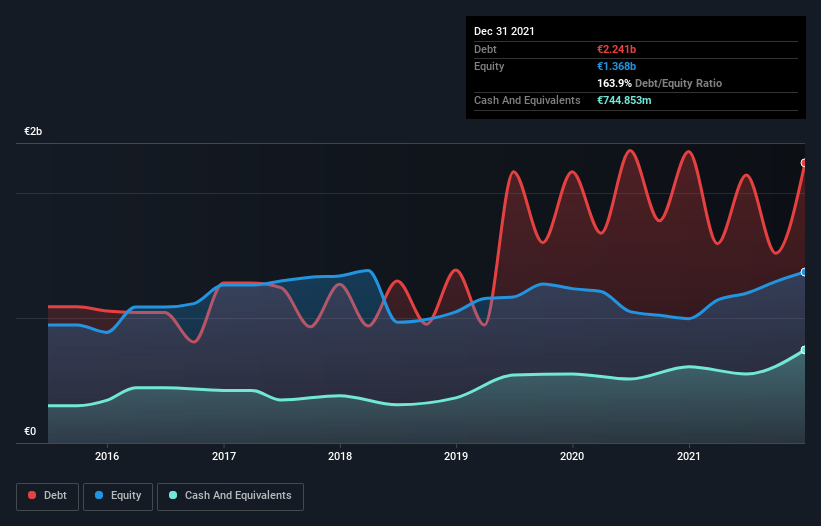Click the Equity label in tooltip

pos(489,66)
